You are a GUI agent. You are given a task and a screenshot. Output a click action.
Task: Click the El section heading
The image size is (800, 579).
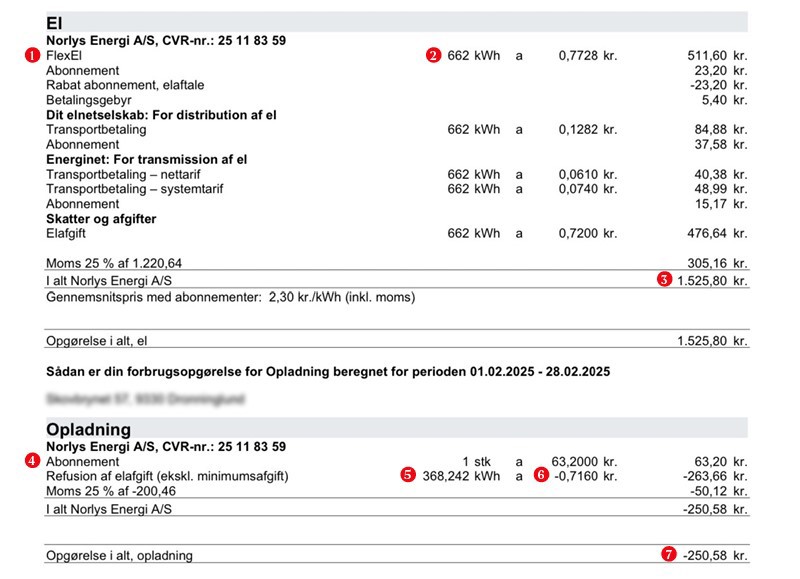pos(57,21)
